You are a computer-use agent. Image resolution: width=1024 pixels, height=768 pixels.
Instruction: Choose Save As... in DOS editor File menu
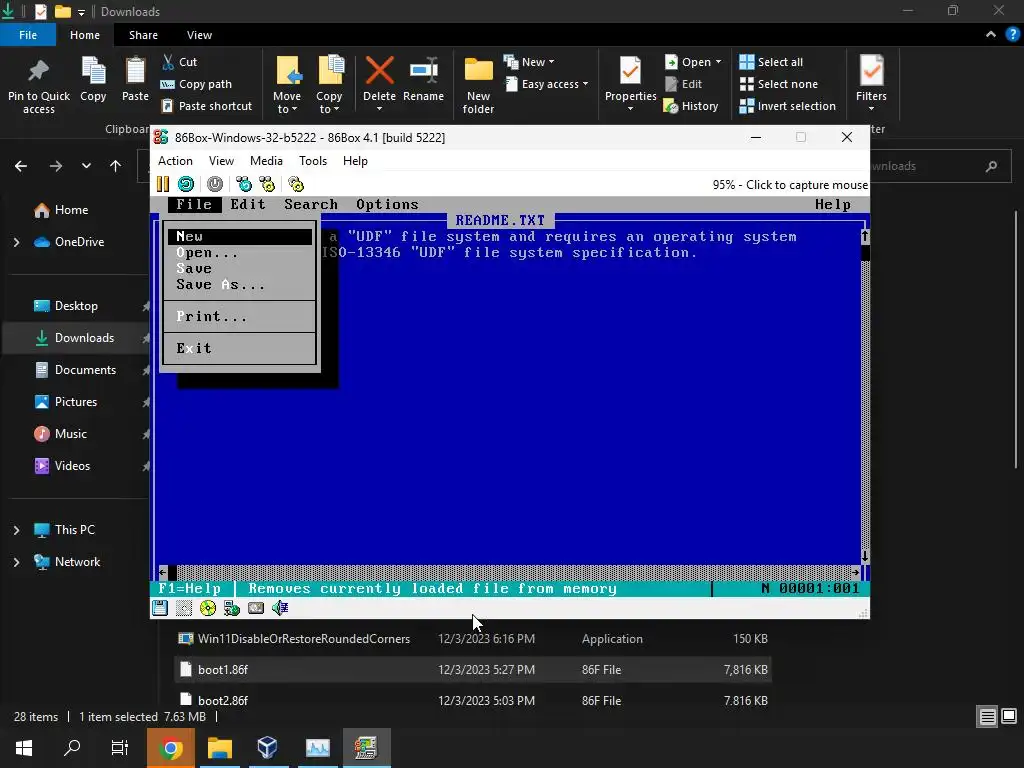(x=220, y=285)
